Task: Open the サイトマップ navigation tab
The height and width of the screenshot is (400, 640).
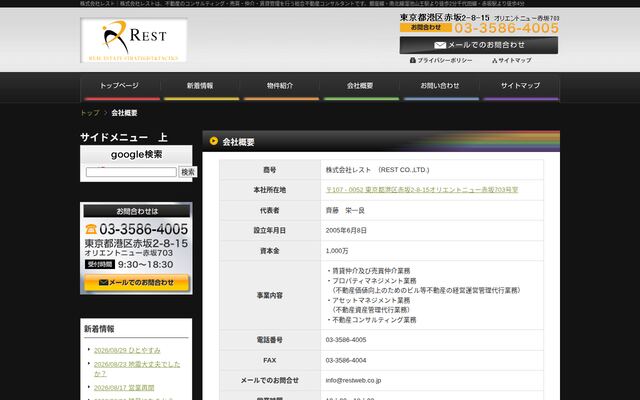Action: pyautogui.click(x=520, y=87)
